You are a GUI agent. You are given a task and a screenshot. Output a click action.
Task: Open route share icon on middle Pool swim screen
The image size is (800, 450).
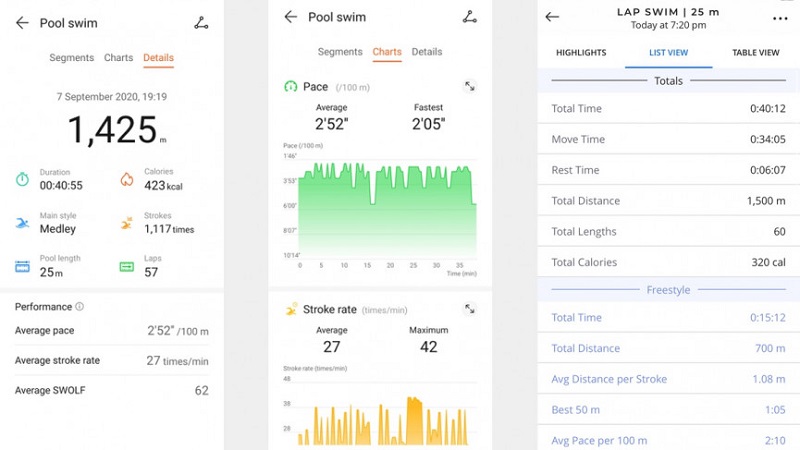pyautogui.click(x=469, y=17)
